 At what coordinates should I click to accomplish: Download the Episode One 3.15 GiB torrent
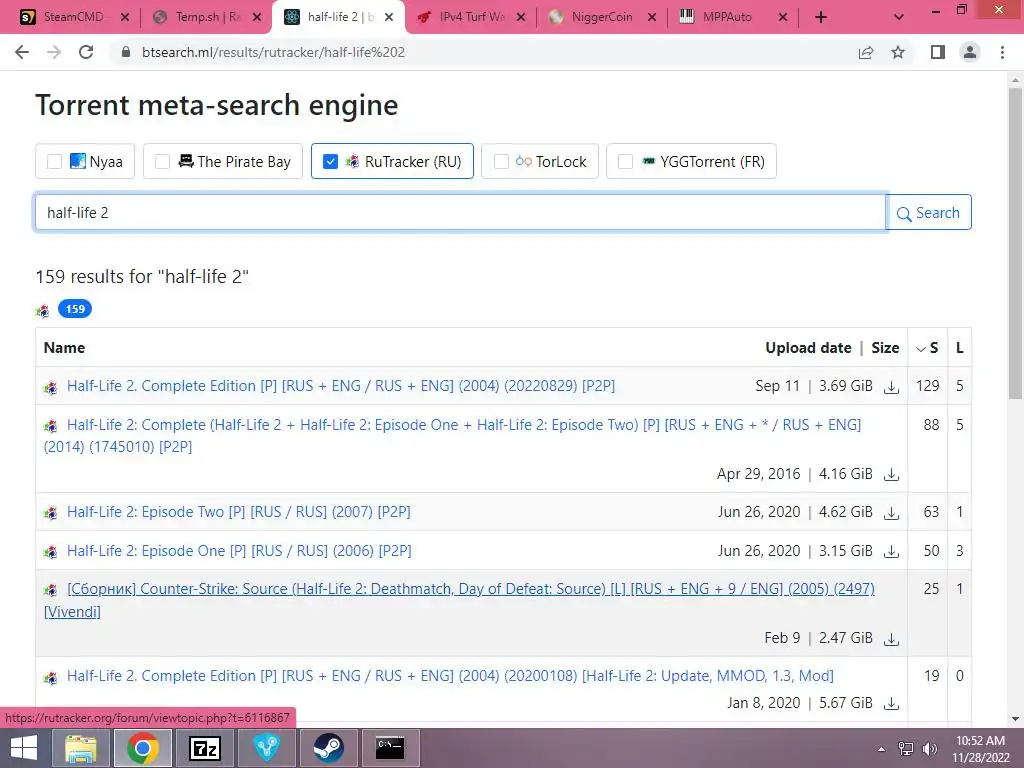pos(891,552)
